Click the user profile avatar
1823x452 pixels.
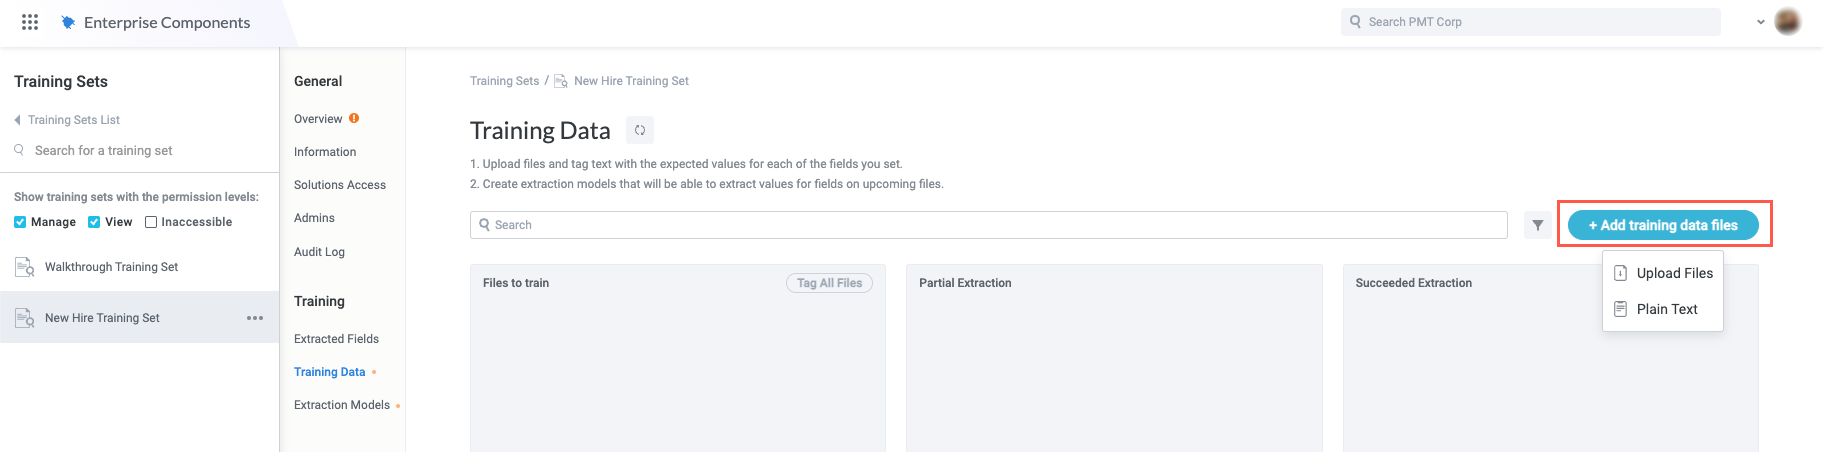(1788, 21)
